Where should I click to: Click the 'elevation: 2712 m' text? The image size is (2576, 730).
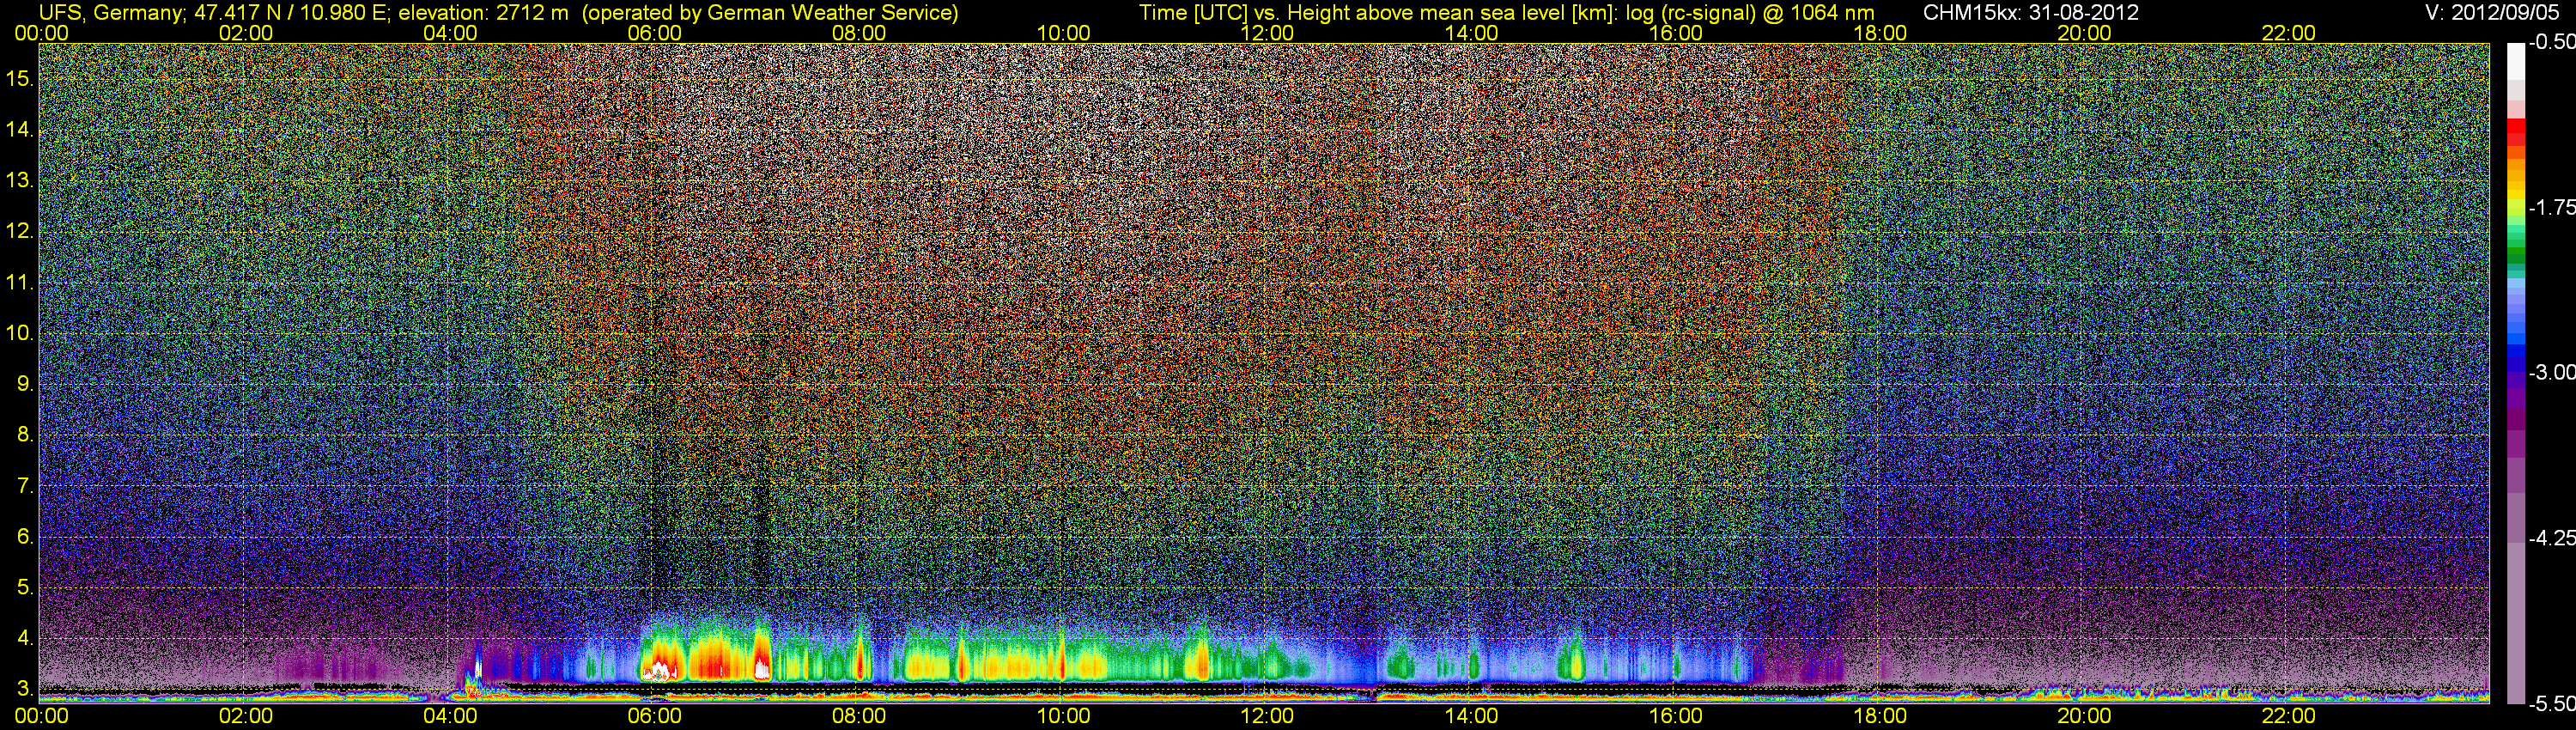pos(484,12)
